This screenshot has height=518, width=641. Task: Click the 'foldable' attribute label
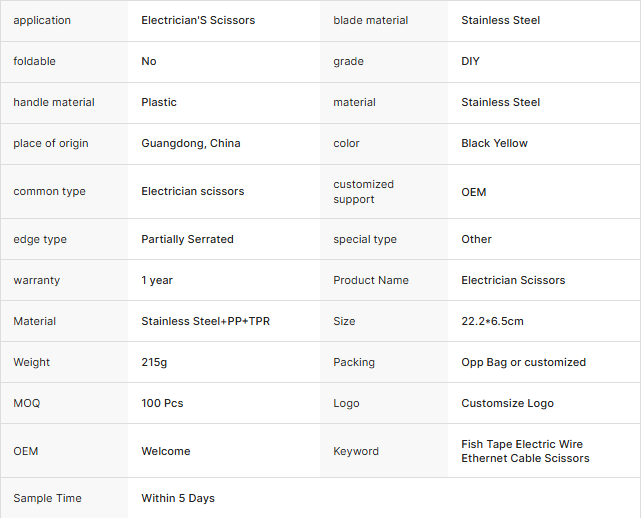click(35, 61)
